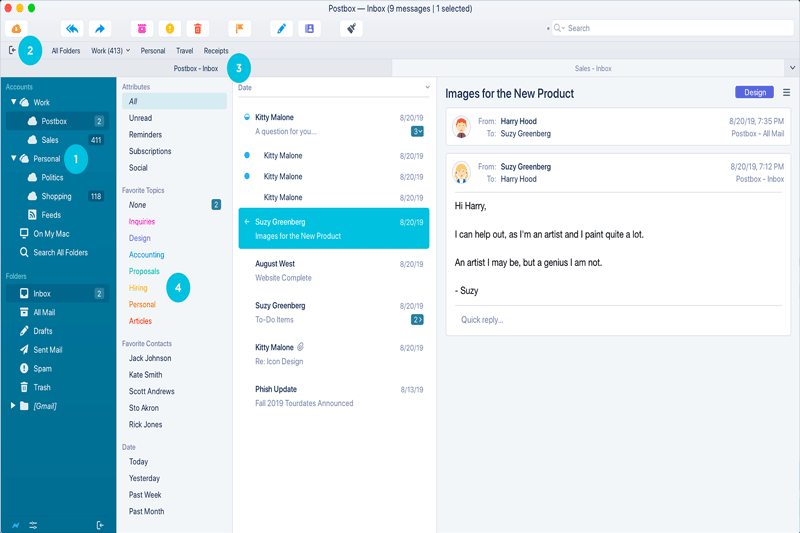Archive the message with the pink icon
Screen dimensions: 800x533
(x=143, y=29)
